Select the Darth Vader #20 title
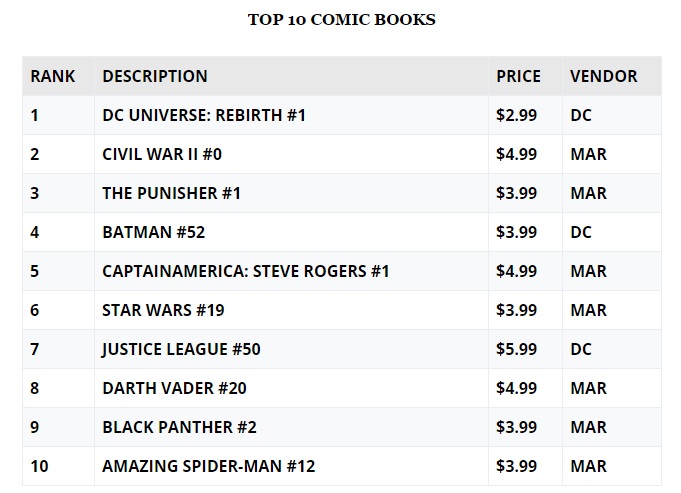 (174, 388)
